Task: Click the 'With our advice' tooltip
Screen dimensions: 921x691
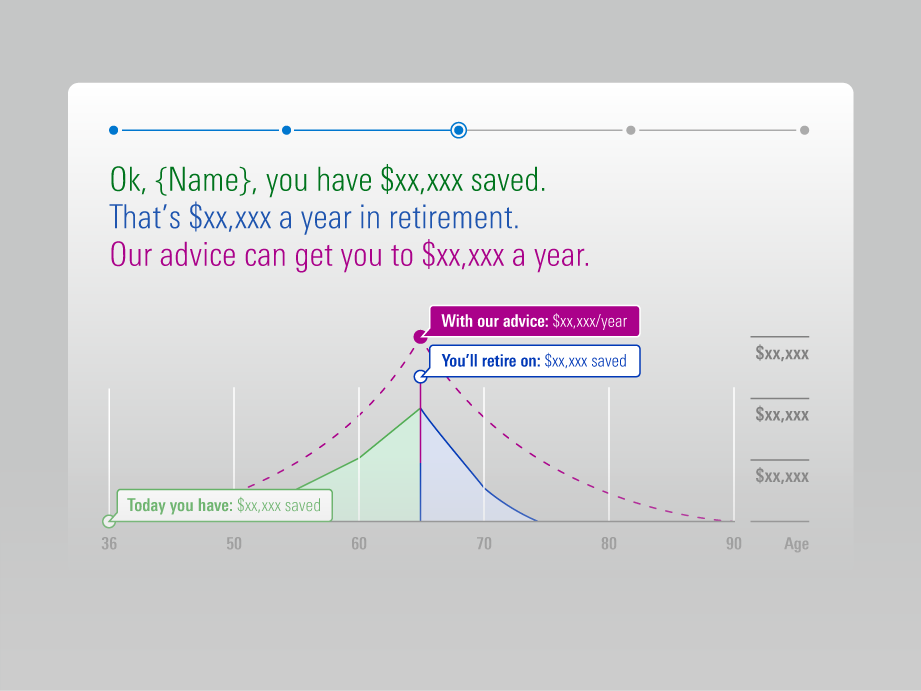Action: (x=535, y=322)
